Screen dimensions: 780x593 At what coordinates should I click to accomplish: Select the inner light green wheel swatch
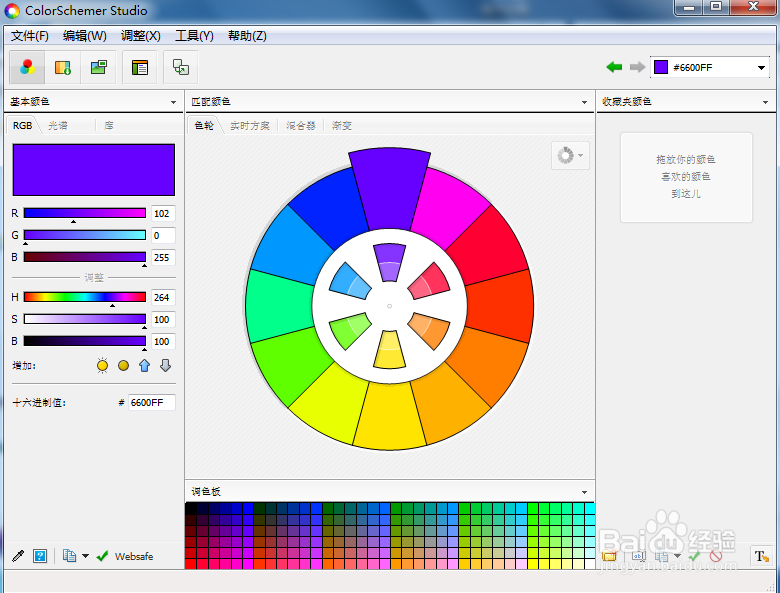click(x=350, y=331)
